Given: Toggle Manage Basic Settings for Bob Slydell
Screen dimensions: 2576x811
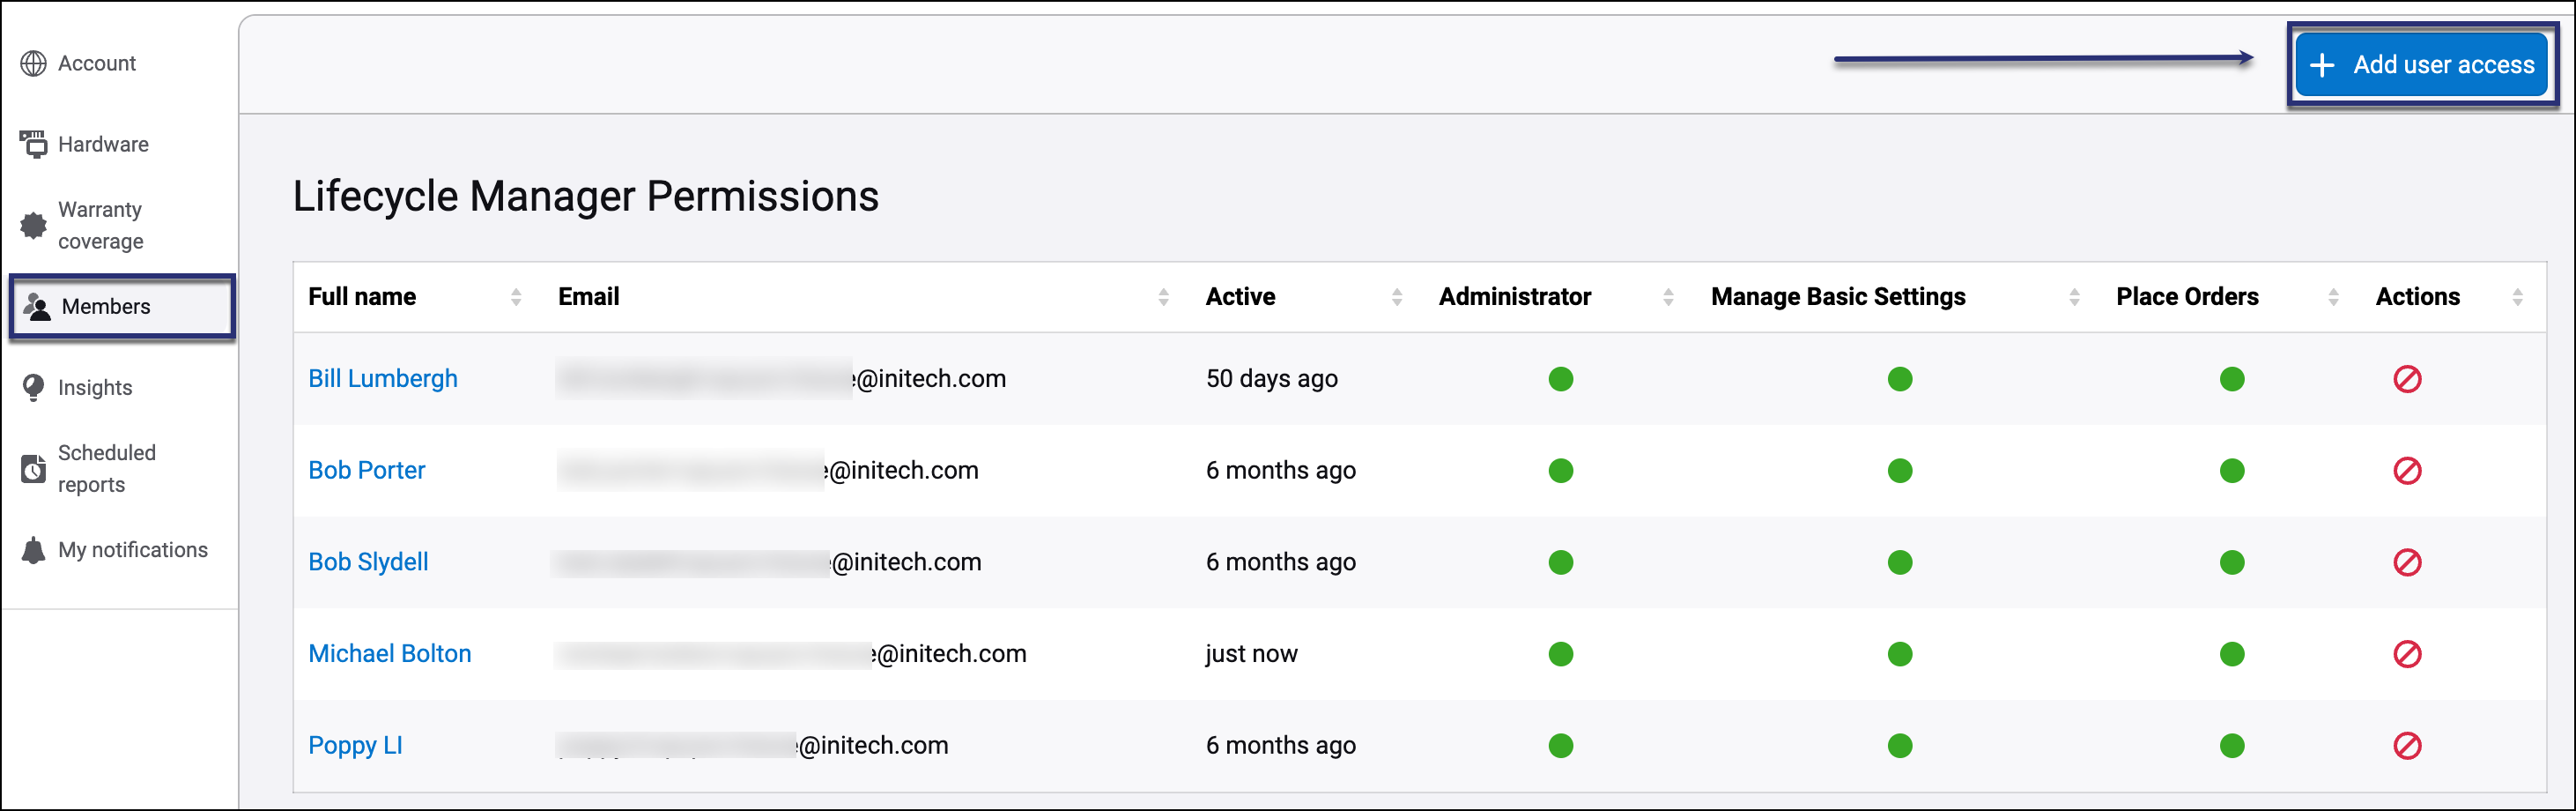Looking at the screenshot, I should coord(1900,563).
